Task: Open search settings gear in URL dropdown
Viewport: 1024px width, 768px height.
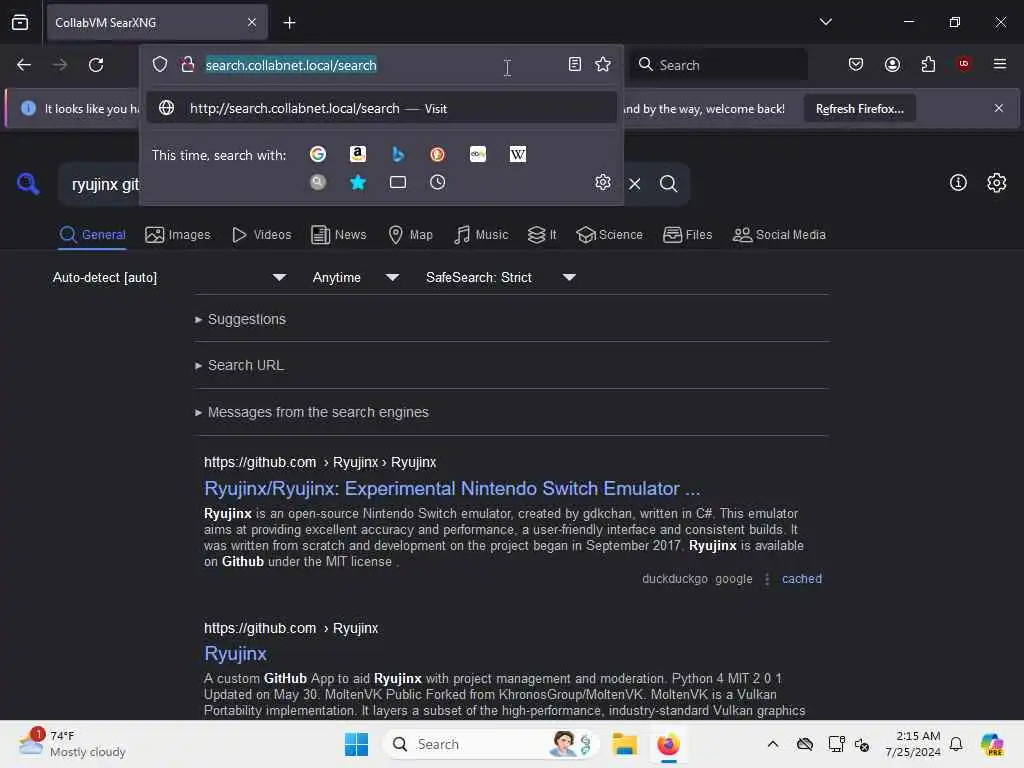Action: 603,182
